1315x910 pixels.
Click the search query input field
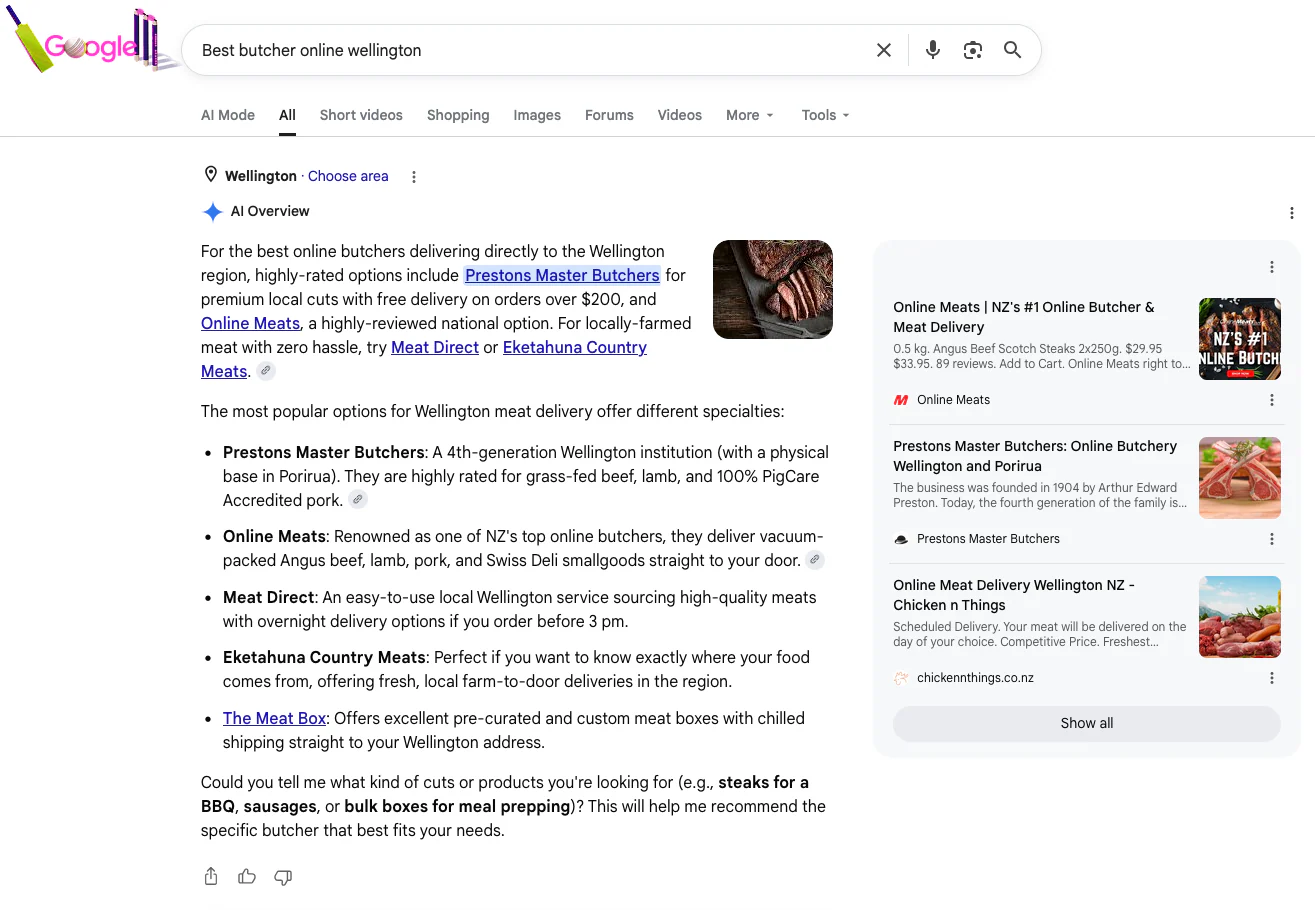coord(530,50)
